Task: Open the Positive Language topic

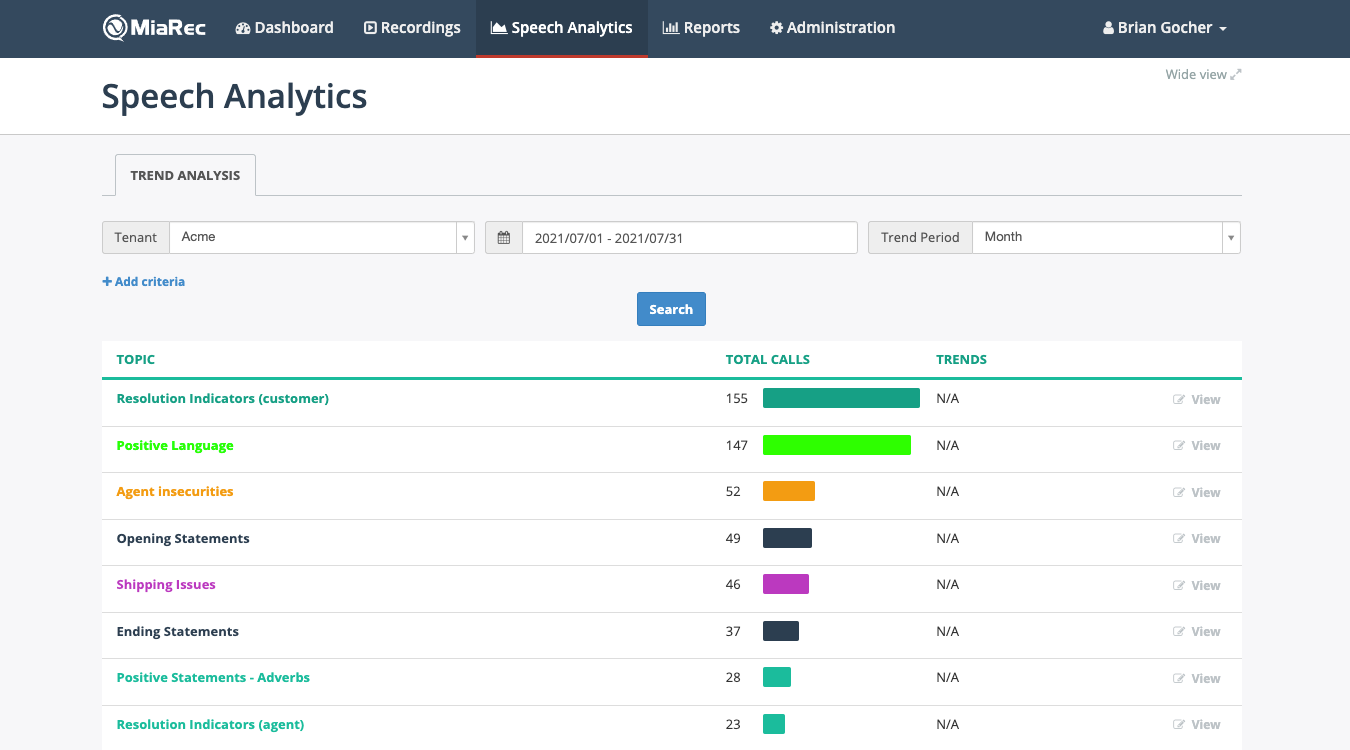Action: click(175, 445)
